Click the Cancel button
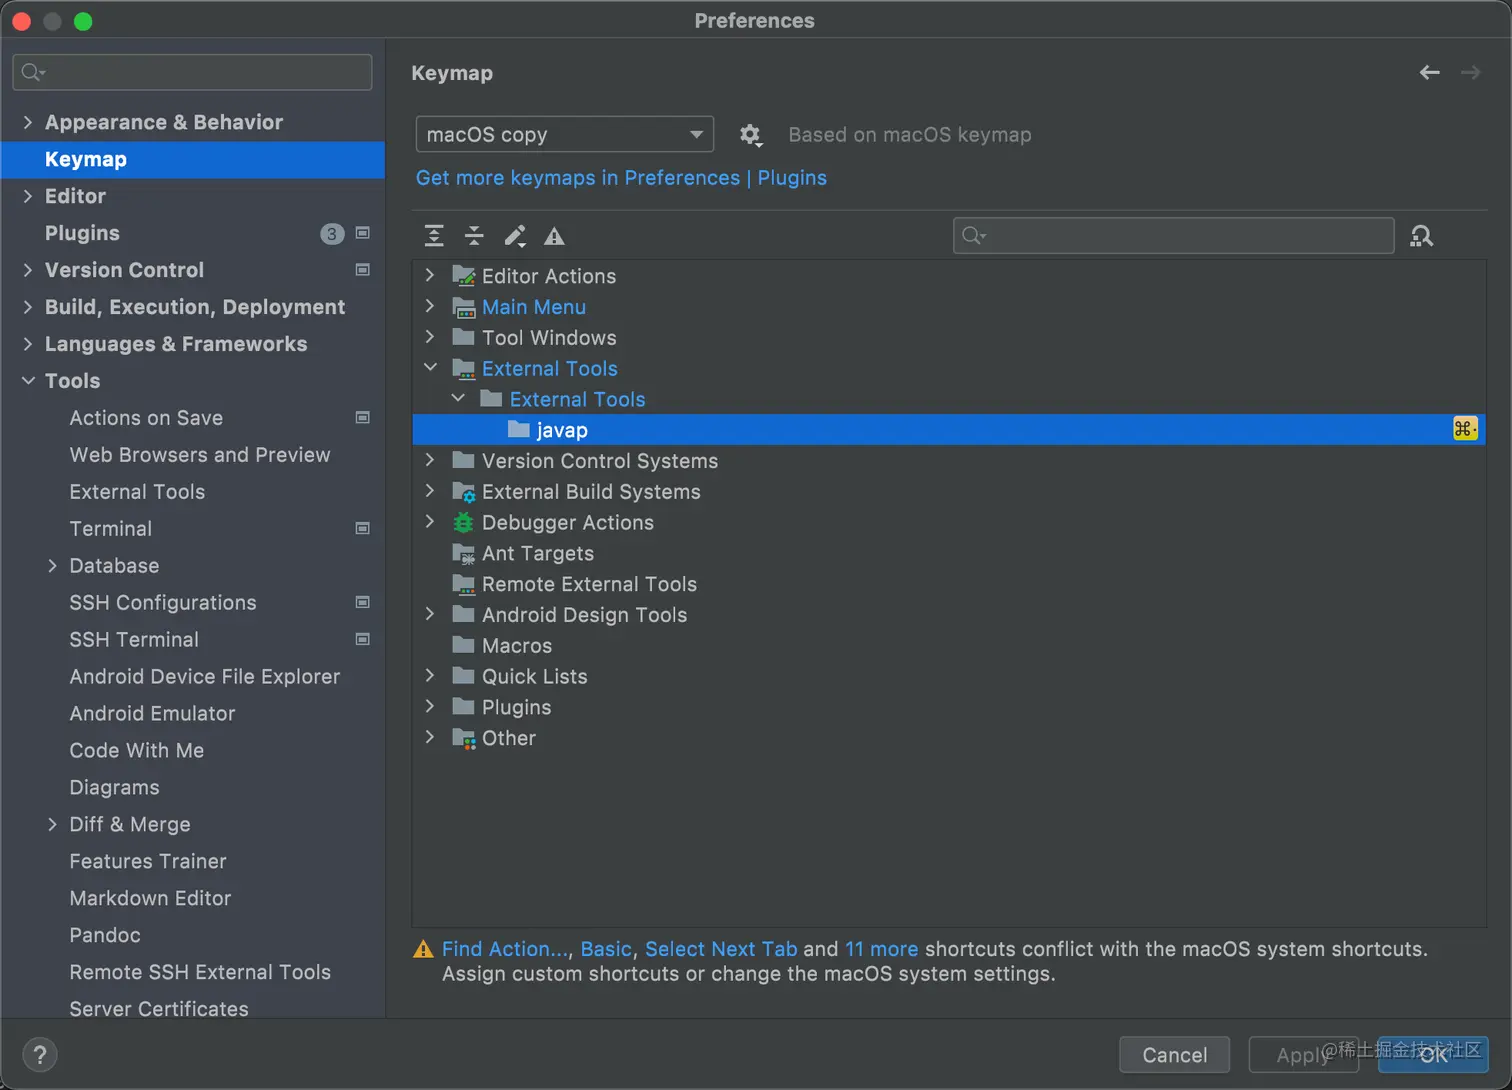This screenshot has height=1090, width=1512. [1174, 1055]
